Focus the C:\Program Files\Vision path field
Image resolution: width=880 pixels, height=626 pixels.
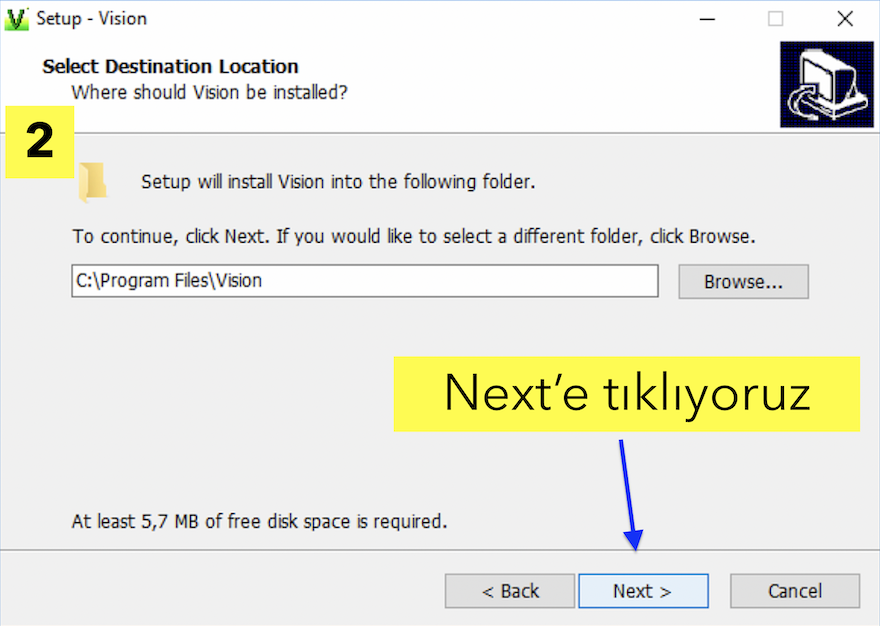tap(365, 281)
